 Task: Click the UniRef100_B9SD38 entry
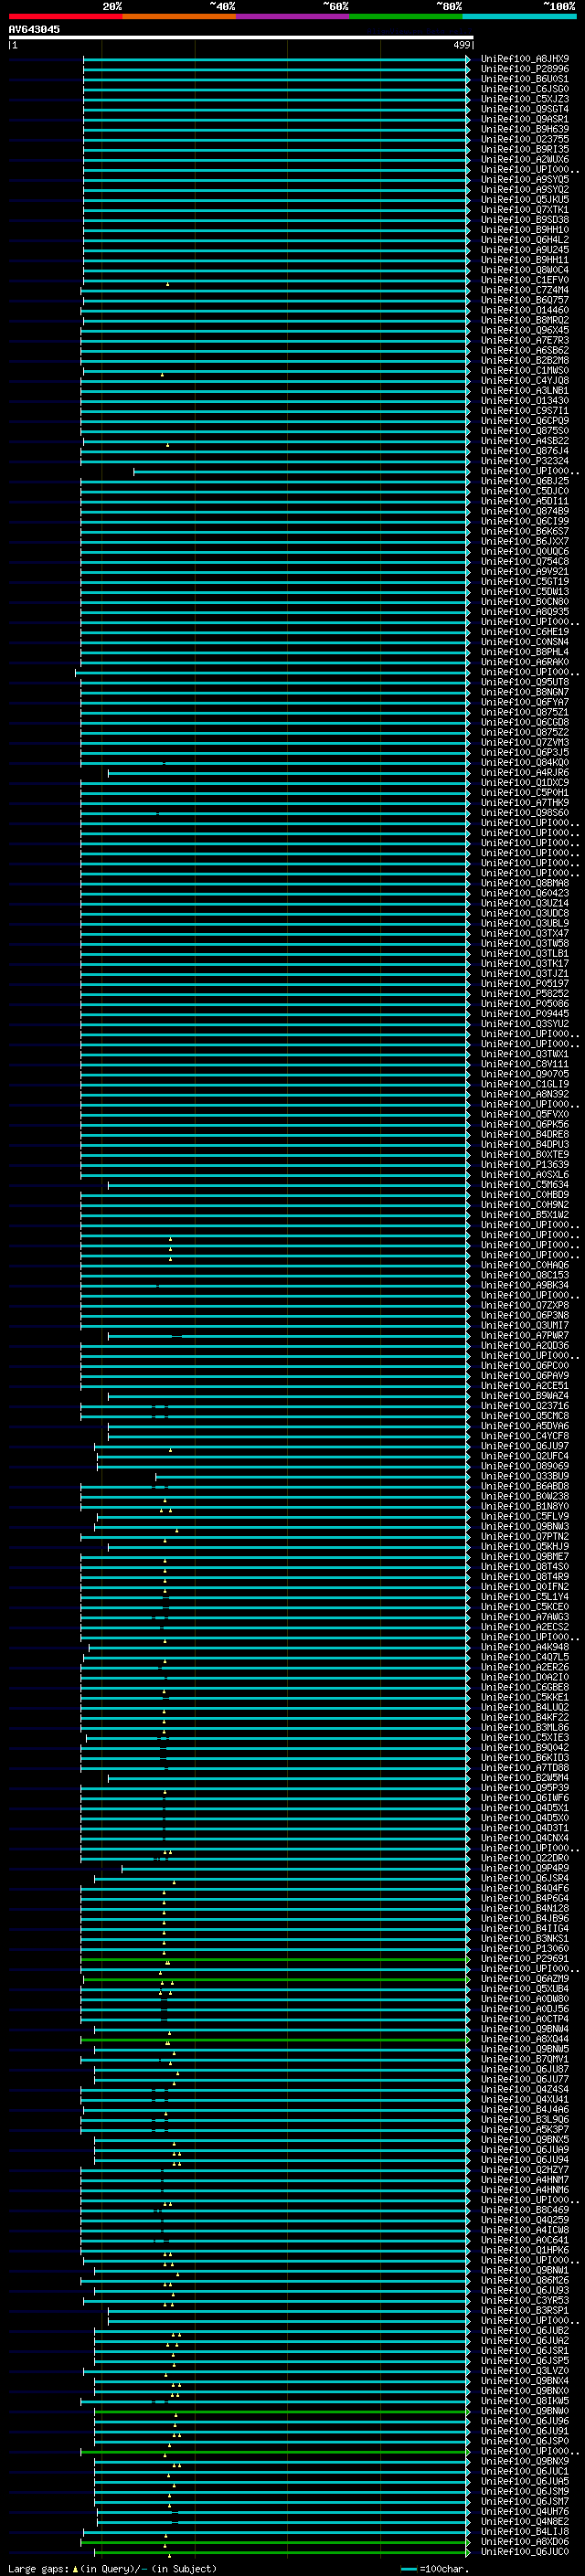(524, 220)
